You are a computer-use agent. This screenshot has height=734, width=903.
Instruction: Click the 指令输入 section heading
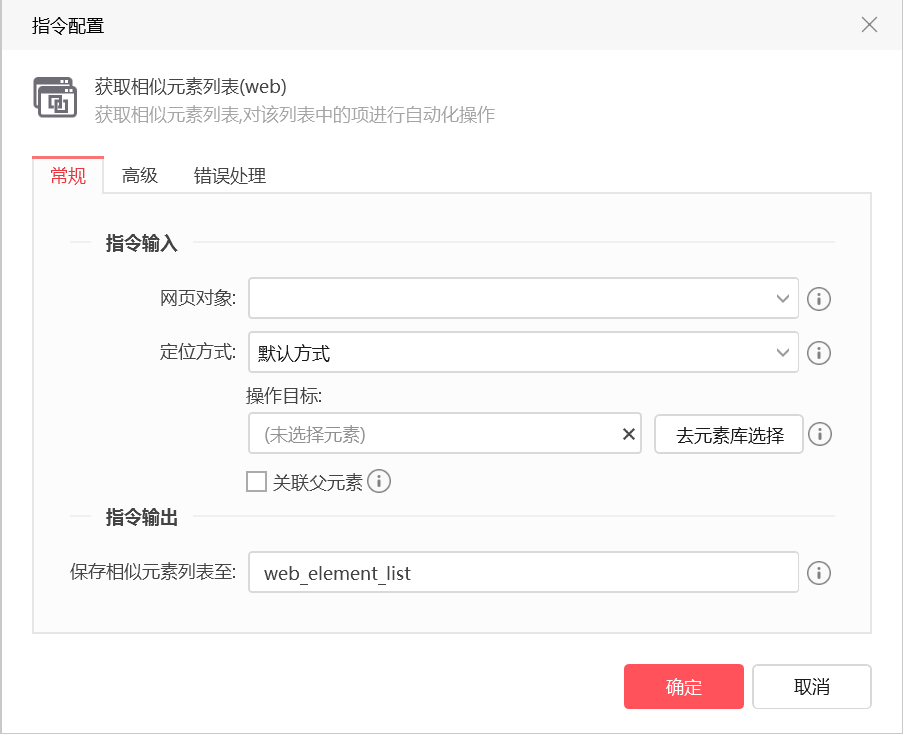pos(142,243)
